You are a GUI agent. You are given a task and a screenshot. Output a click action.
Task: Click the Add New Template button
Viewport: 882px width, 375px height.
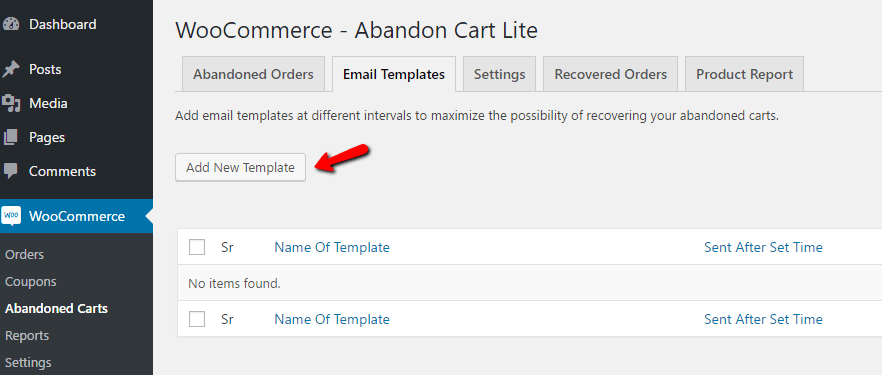pyautogui.click(x=240, y=168)
